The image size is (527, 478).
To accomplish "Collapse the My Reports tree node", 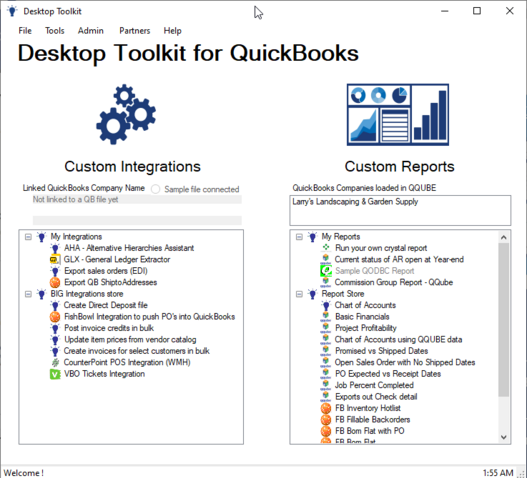I will (299, 237).
